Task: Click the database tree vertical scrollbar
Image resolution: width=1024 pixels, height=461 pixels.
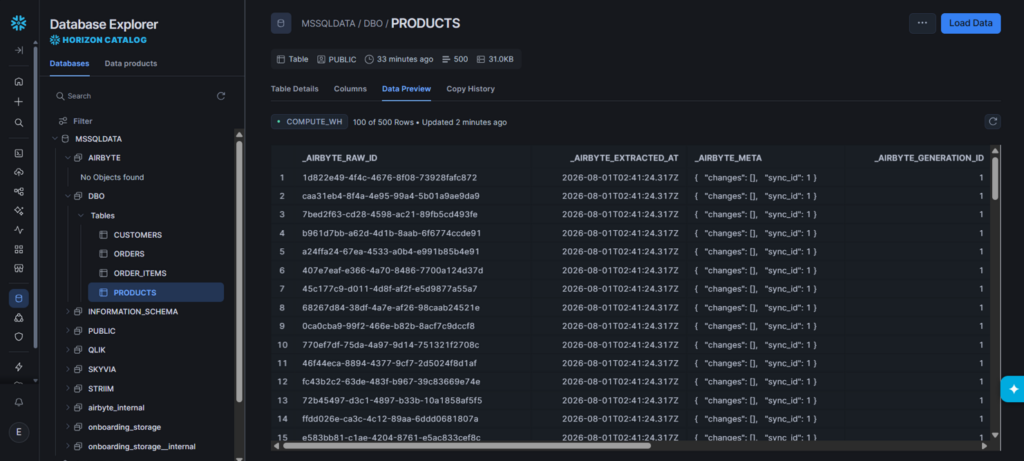Action: pos(239,271)
